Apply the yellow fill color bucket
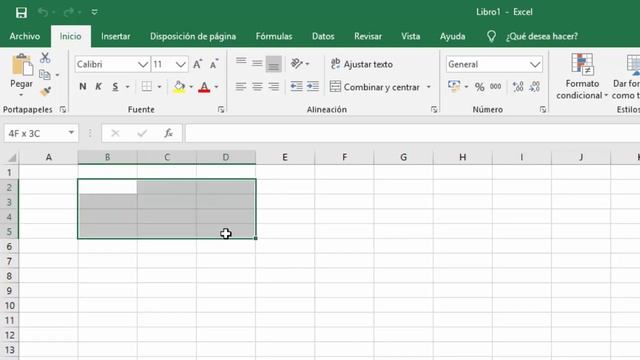This screenshot has height=360, width=640. pyautogui.click(x=179, y=87)
